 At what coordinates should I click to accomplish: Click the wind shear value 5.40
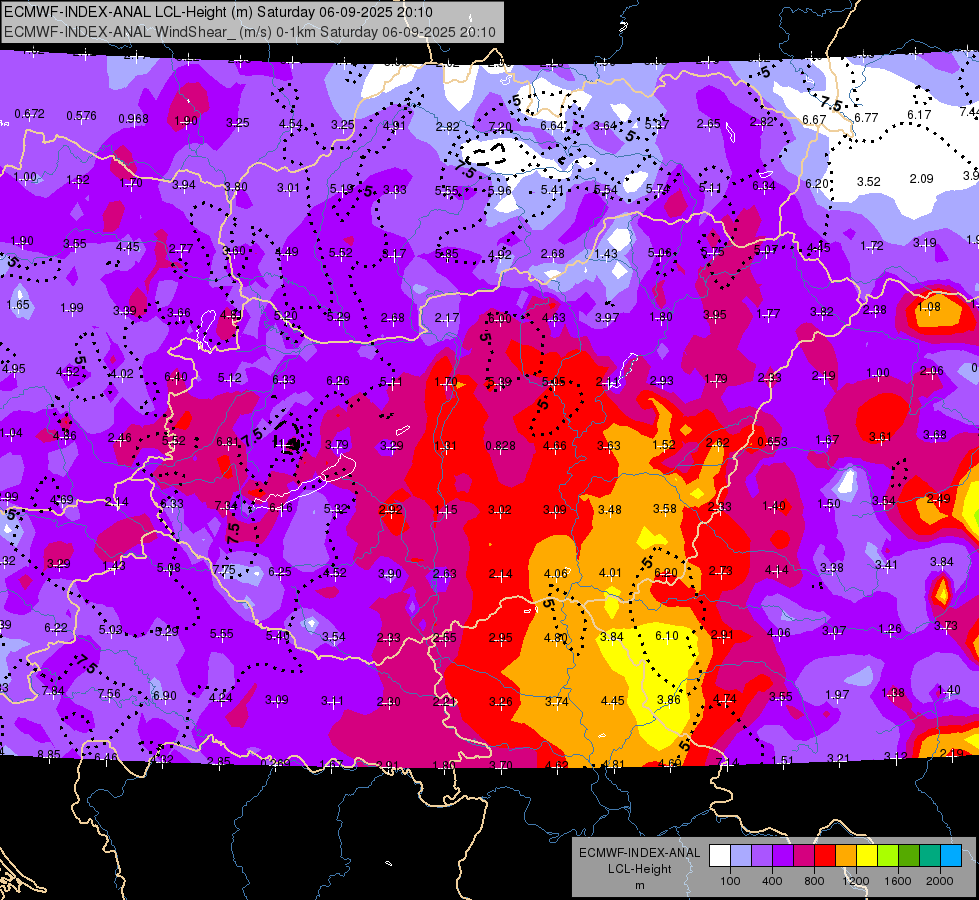click(x=277, y=636)
